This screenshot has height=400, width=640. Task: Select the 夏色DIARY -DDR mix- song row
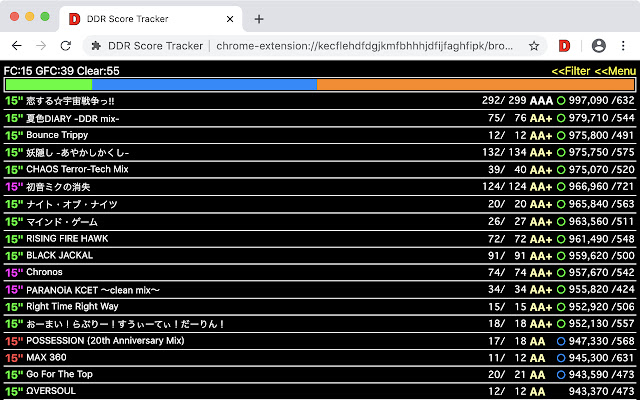click(x=320, y=118)
